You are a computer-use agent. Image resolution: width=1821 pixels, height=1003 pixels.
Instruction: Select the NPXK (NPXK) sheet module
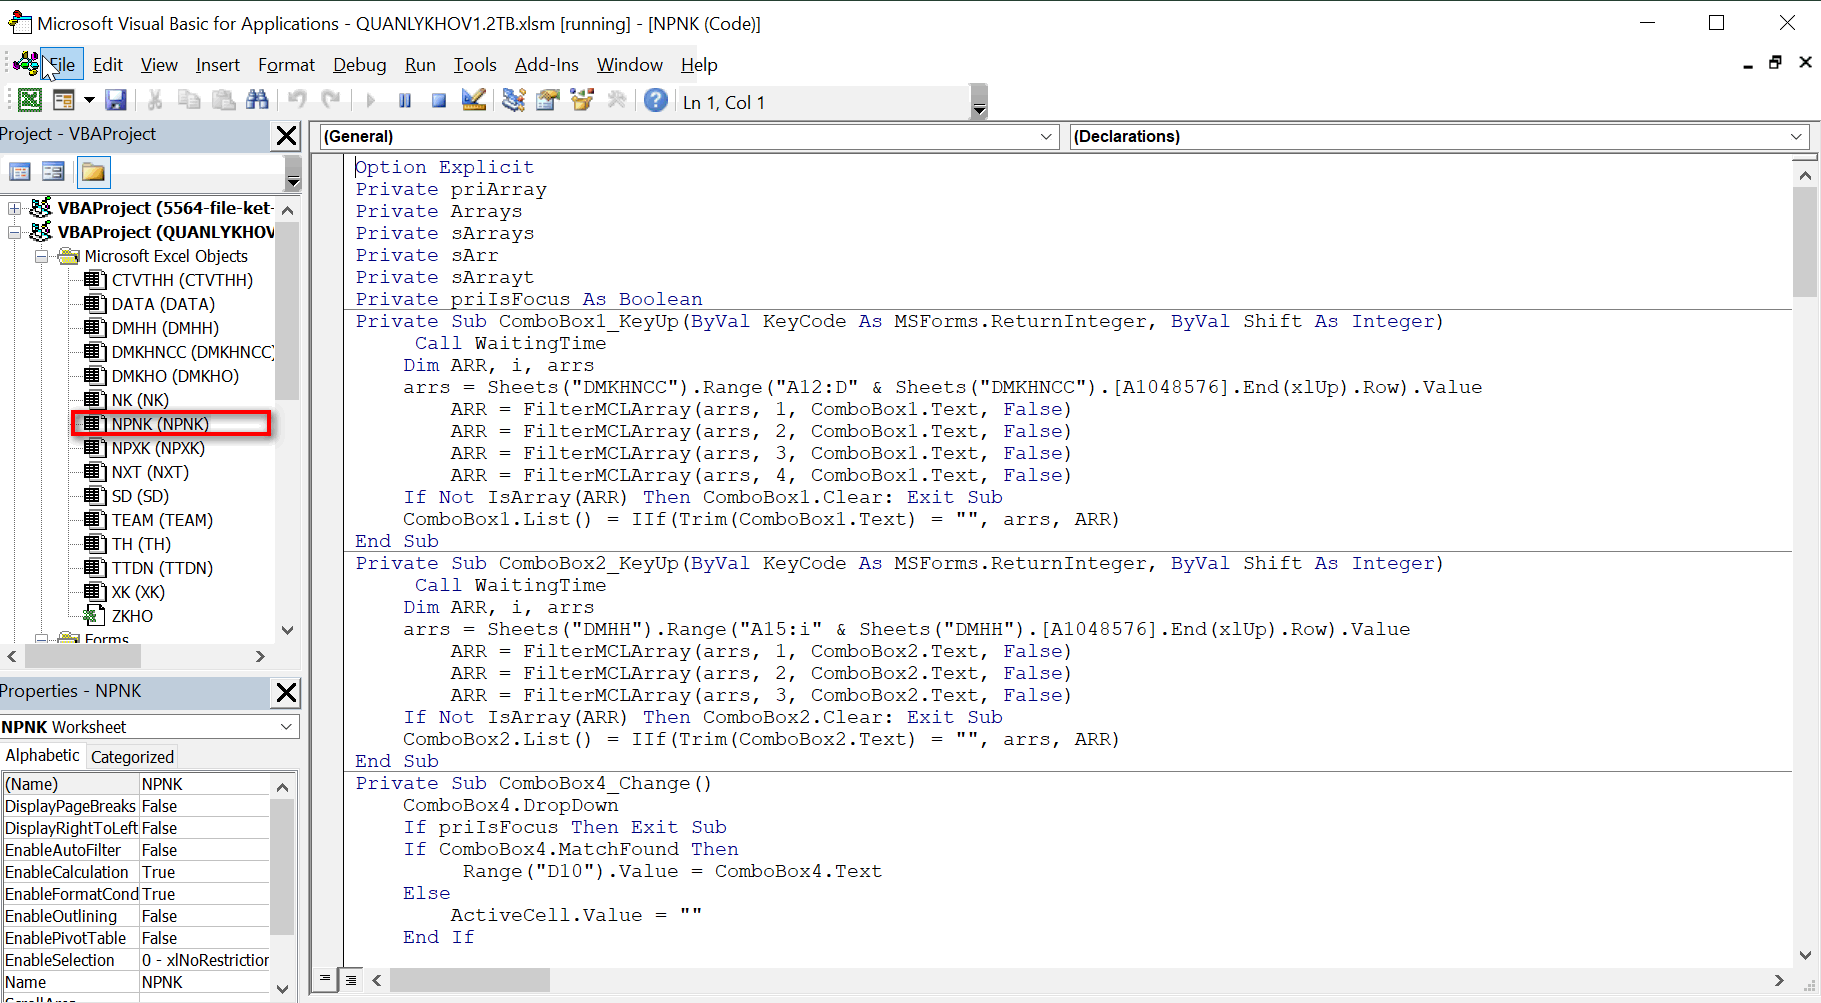tap(158, 448)
